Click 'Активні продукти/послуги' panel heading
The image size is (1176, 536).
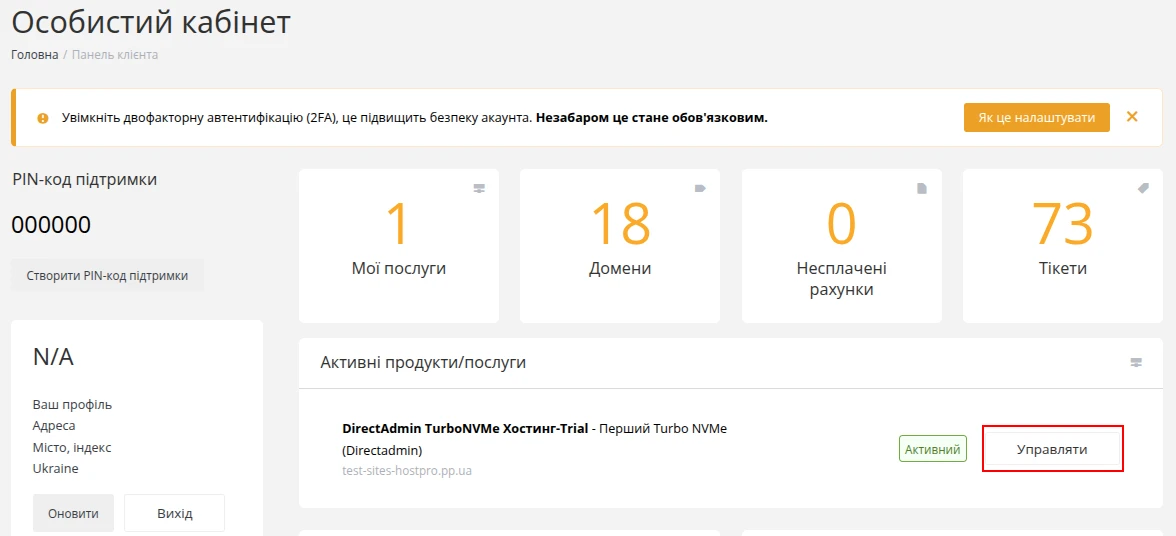click(423, 363)
